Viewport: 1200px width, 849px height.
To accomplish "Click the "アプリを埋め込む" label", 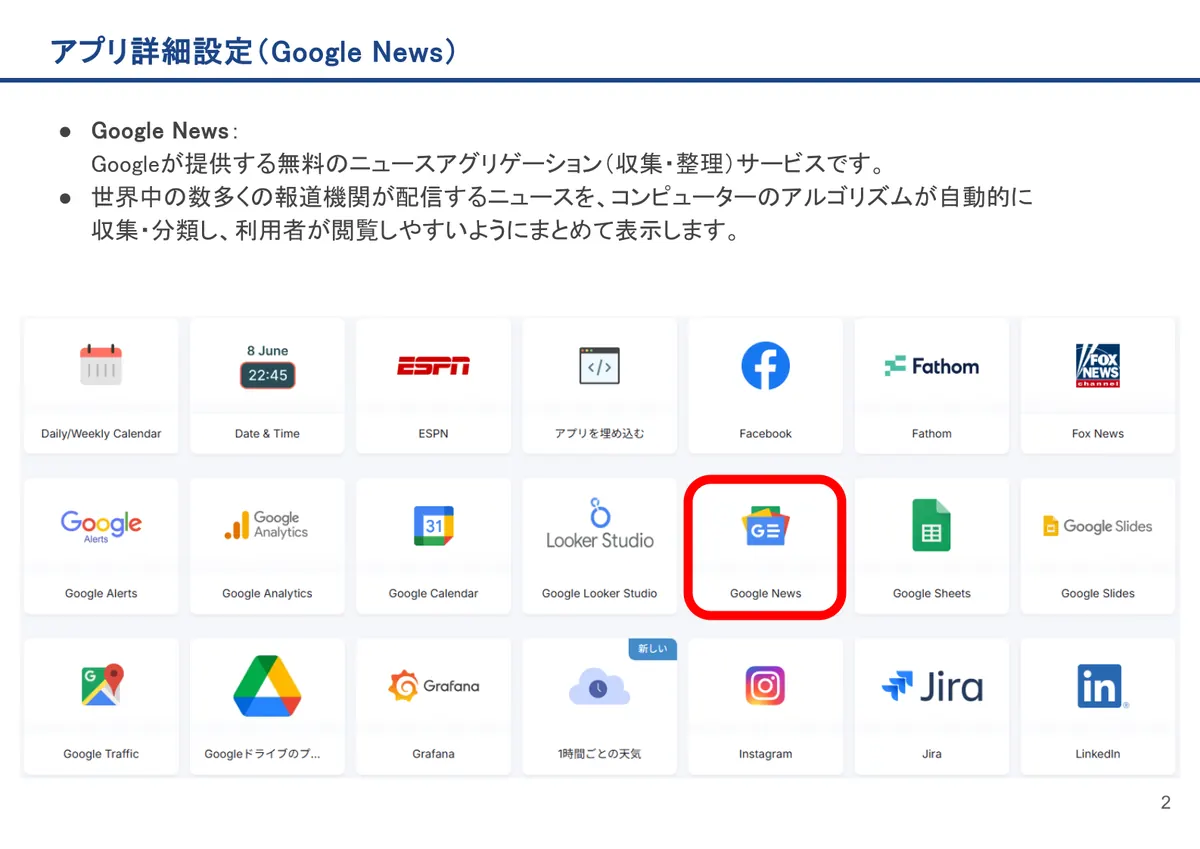I will pos(599,434).
